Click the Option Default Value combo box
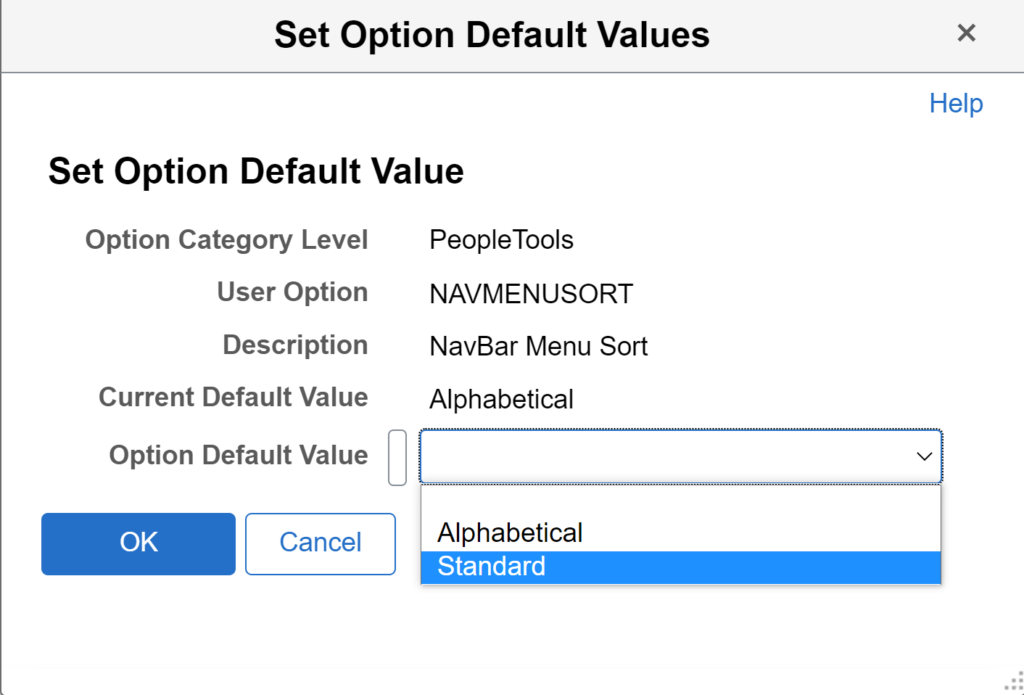 pyautogui.click(x=665, y=457)
